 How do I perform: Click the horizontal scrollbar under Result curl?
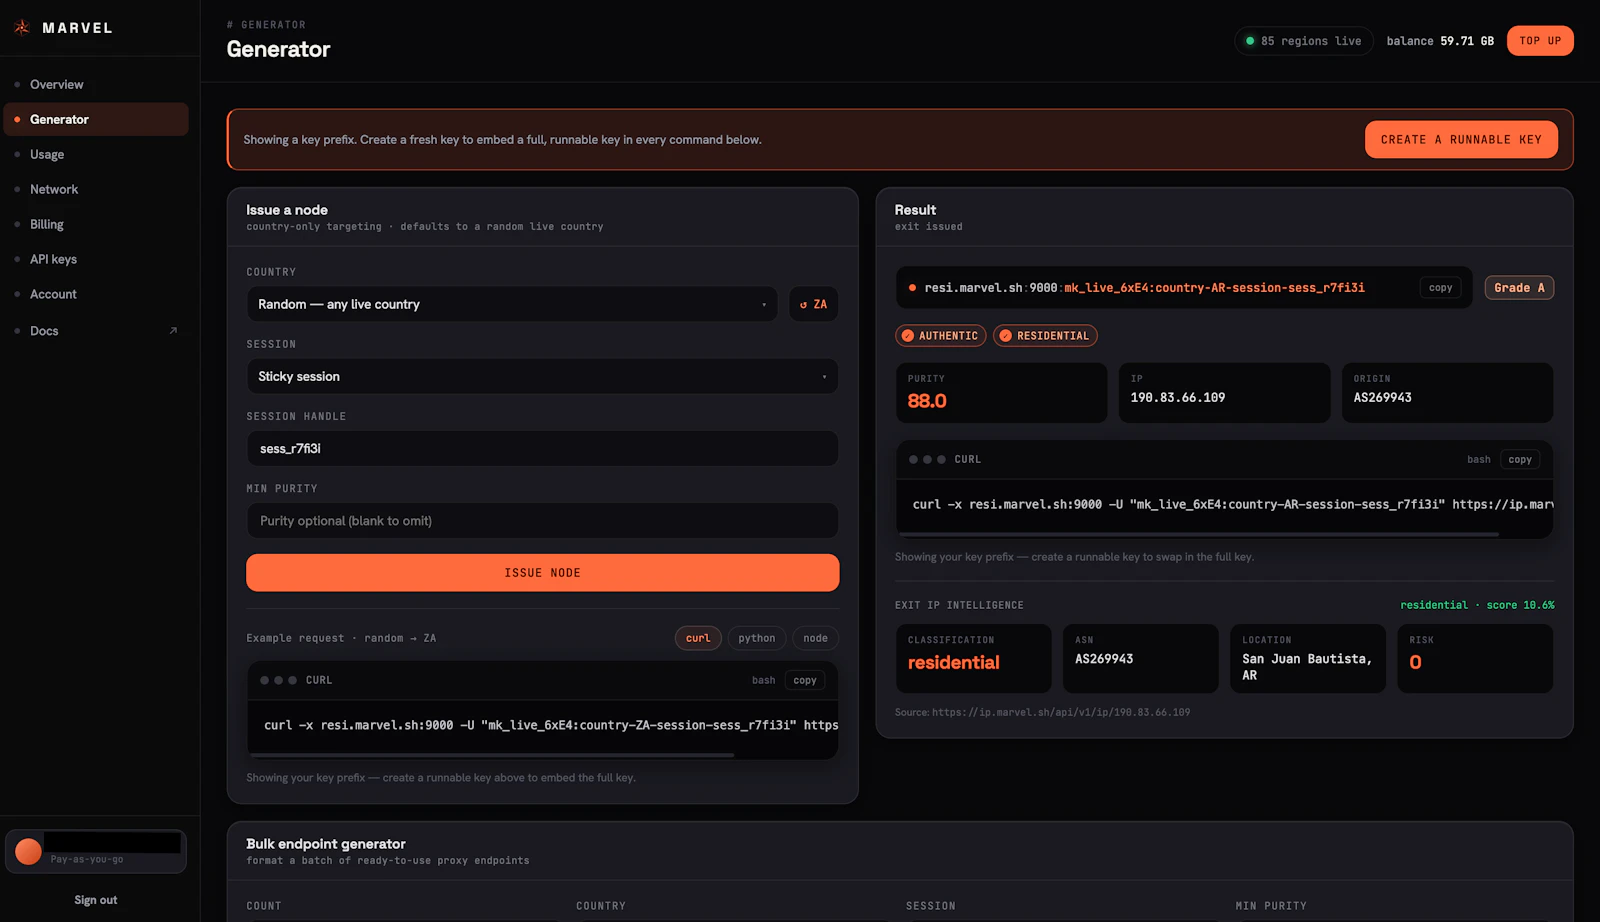tap(1200, 534)
